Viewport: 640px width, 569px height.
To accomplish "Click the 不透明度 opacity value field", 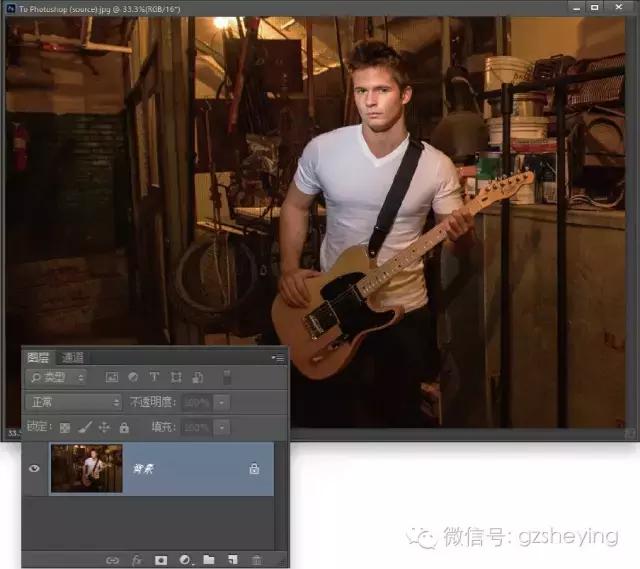I will coord(197,403).
